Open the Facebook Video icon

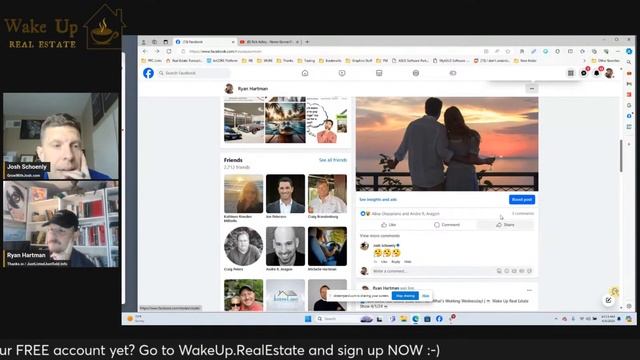[x=342, y=73]
